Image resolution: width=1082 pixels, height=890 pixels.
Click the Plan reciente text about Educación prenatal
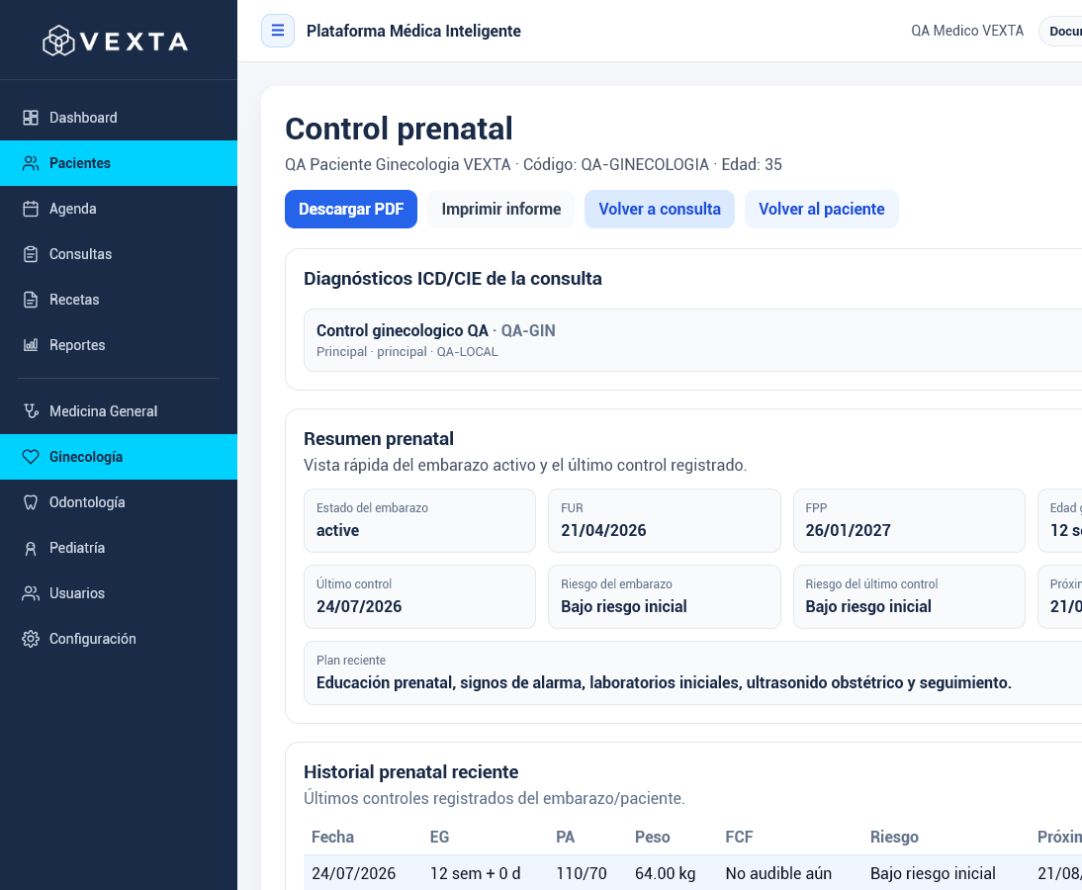(x=664, y=683)
